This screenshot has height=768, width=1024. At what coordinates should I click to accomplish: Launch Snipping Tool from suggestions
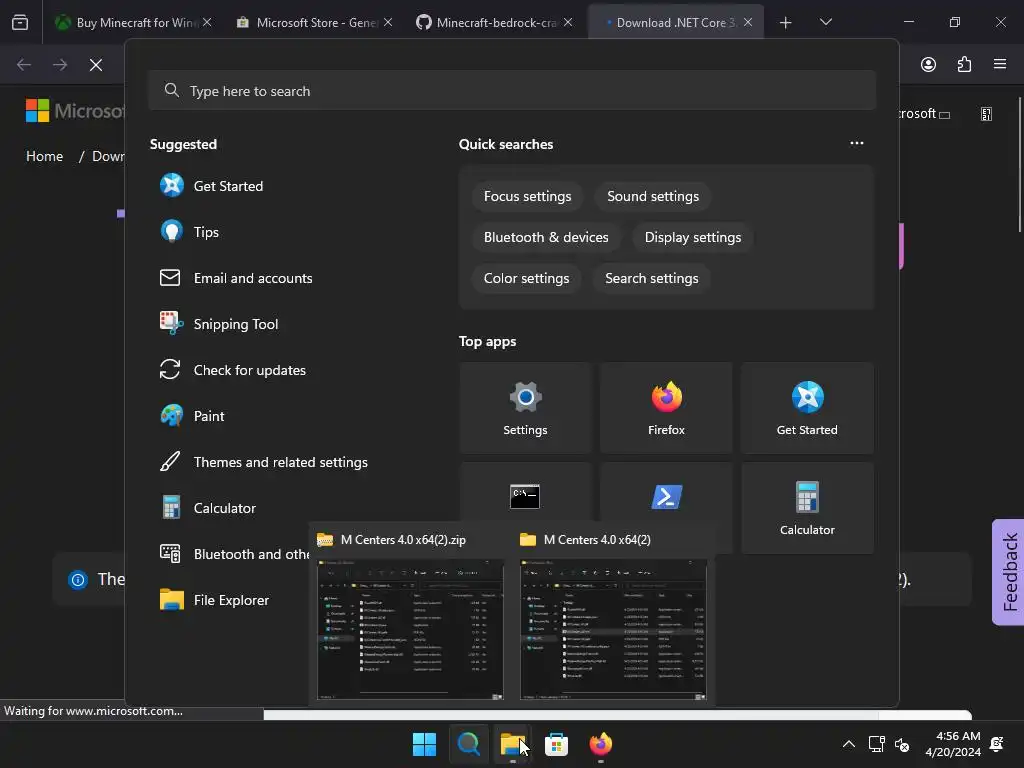tap(219, 324)
